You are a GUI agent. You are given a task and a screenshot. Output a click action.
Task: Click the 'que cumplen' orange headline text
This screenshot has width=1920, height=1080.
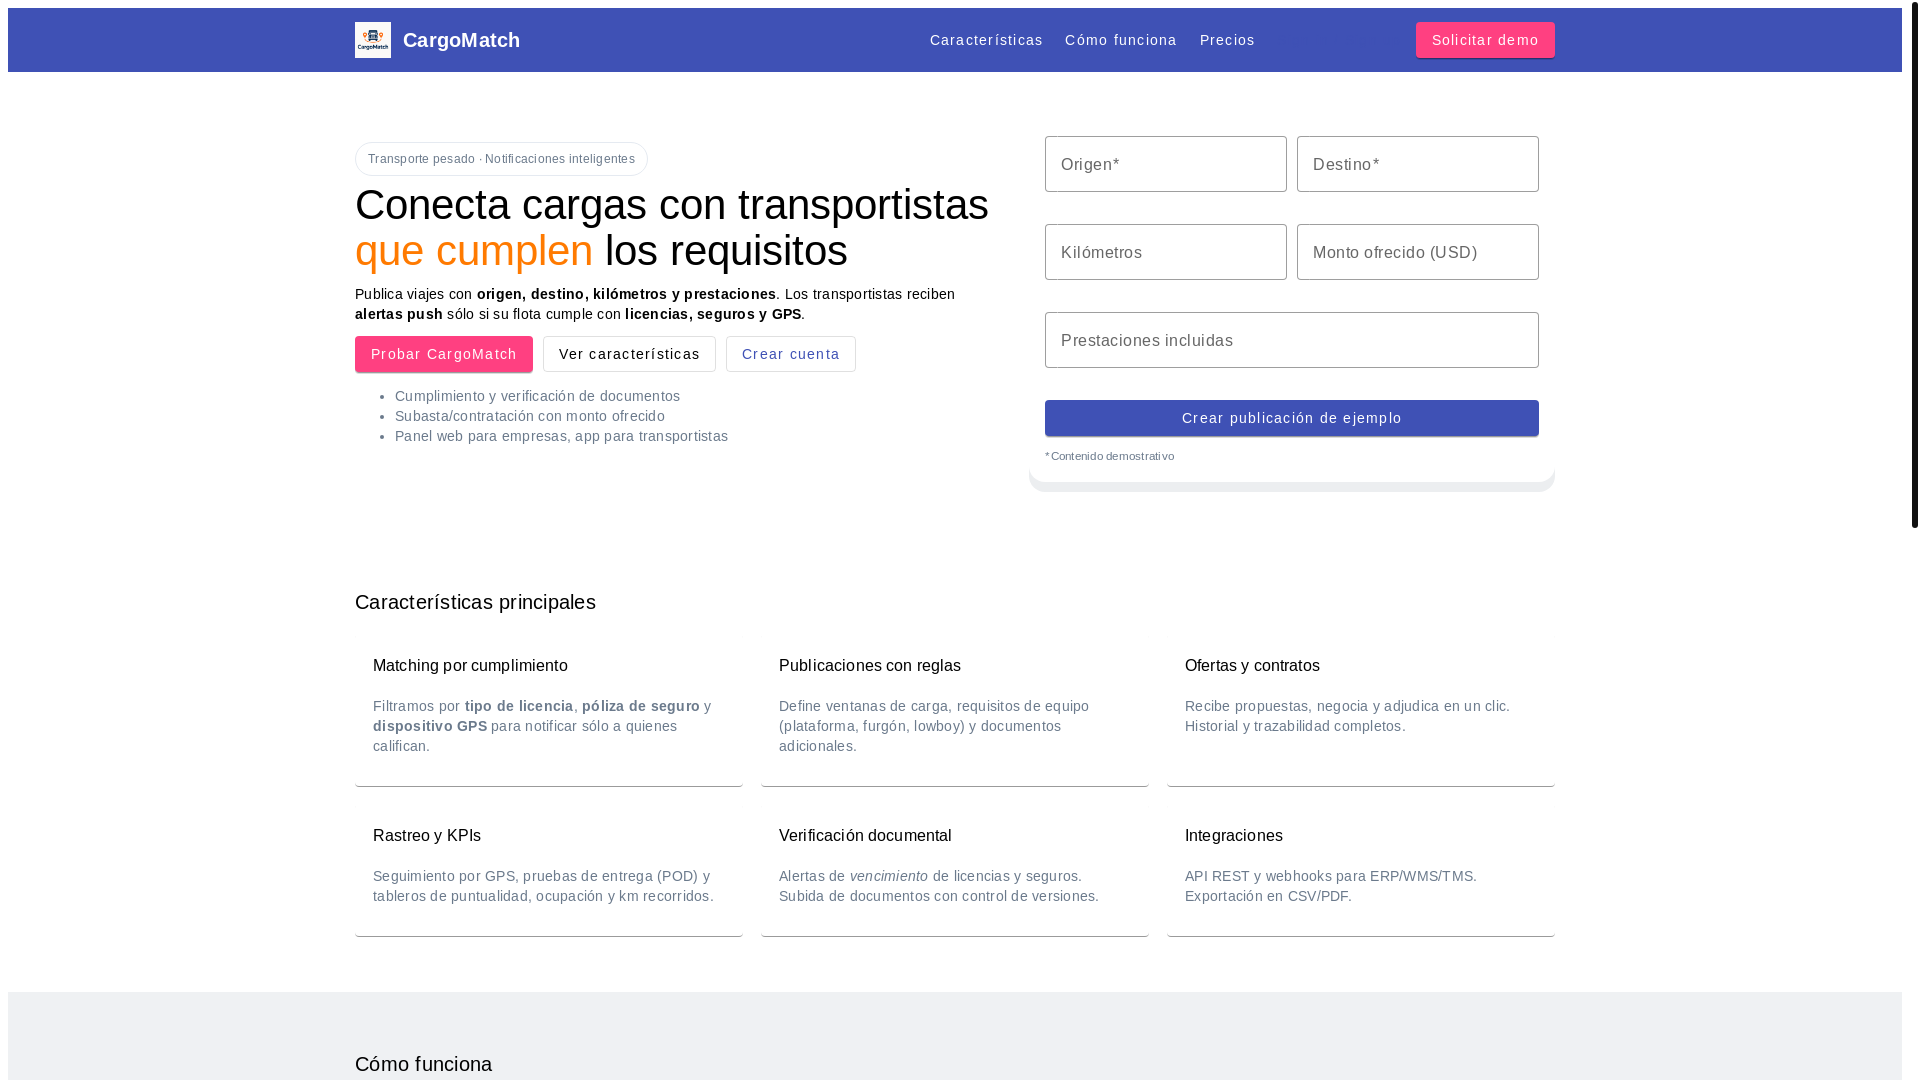click(x=474, y=250)
